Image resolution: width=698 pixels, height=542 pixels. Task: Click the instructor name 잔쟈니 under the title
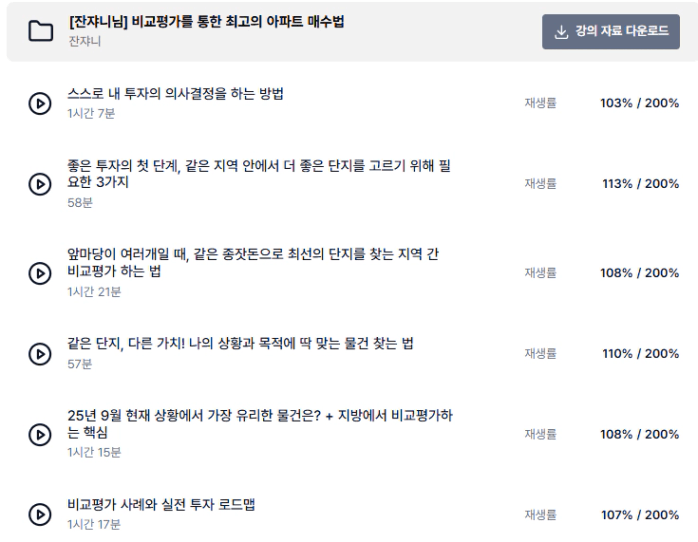tap(83, 42)
